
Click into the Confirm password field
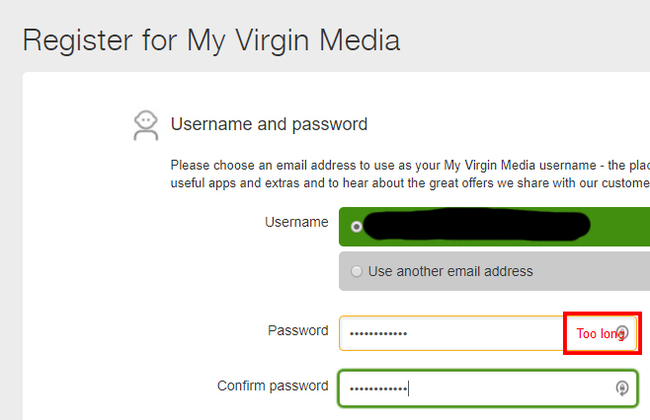(500, 387)
